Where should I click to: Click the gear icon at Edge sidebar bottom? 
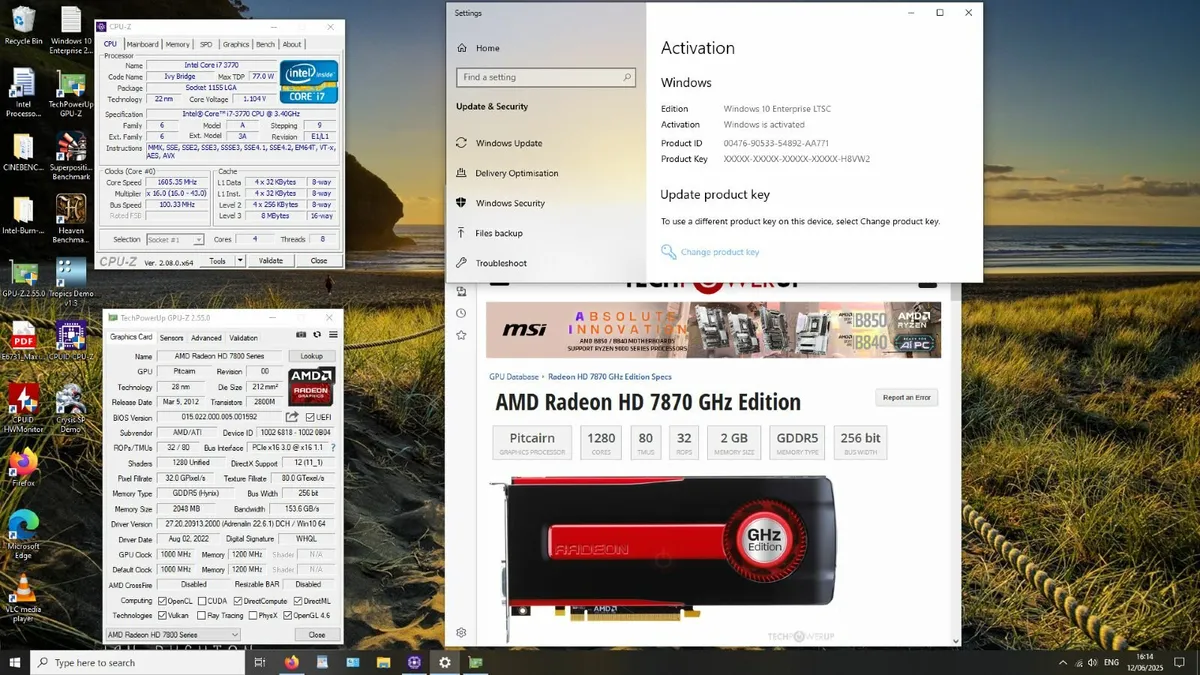461,632
